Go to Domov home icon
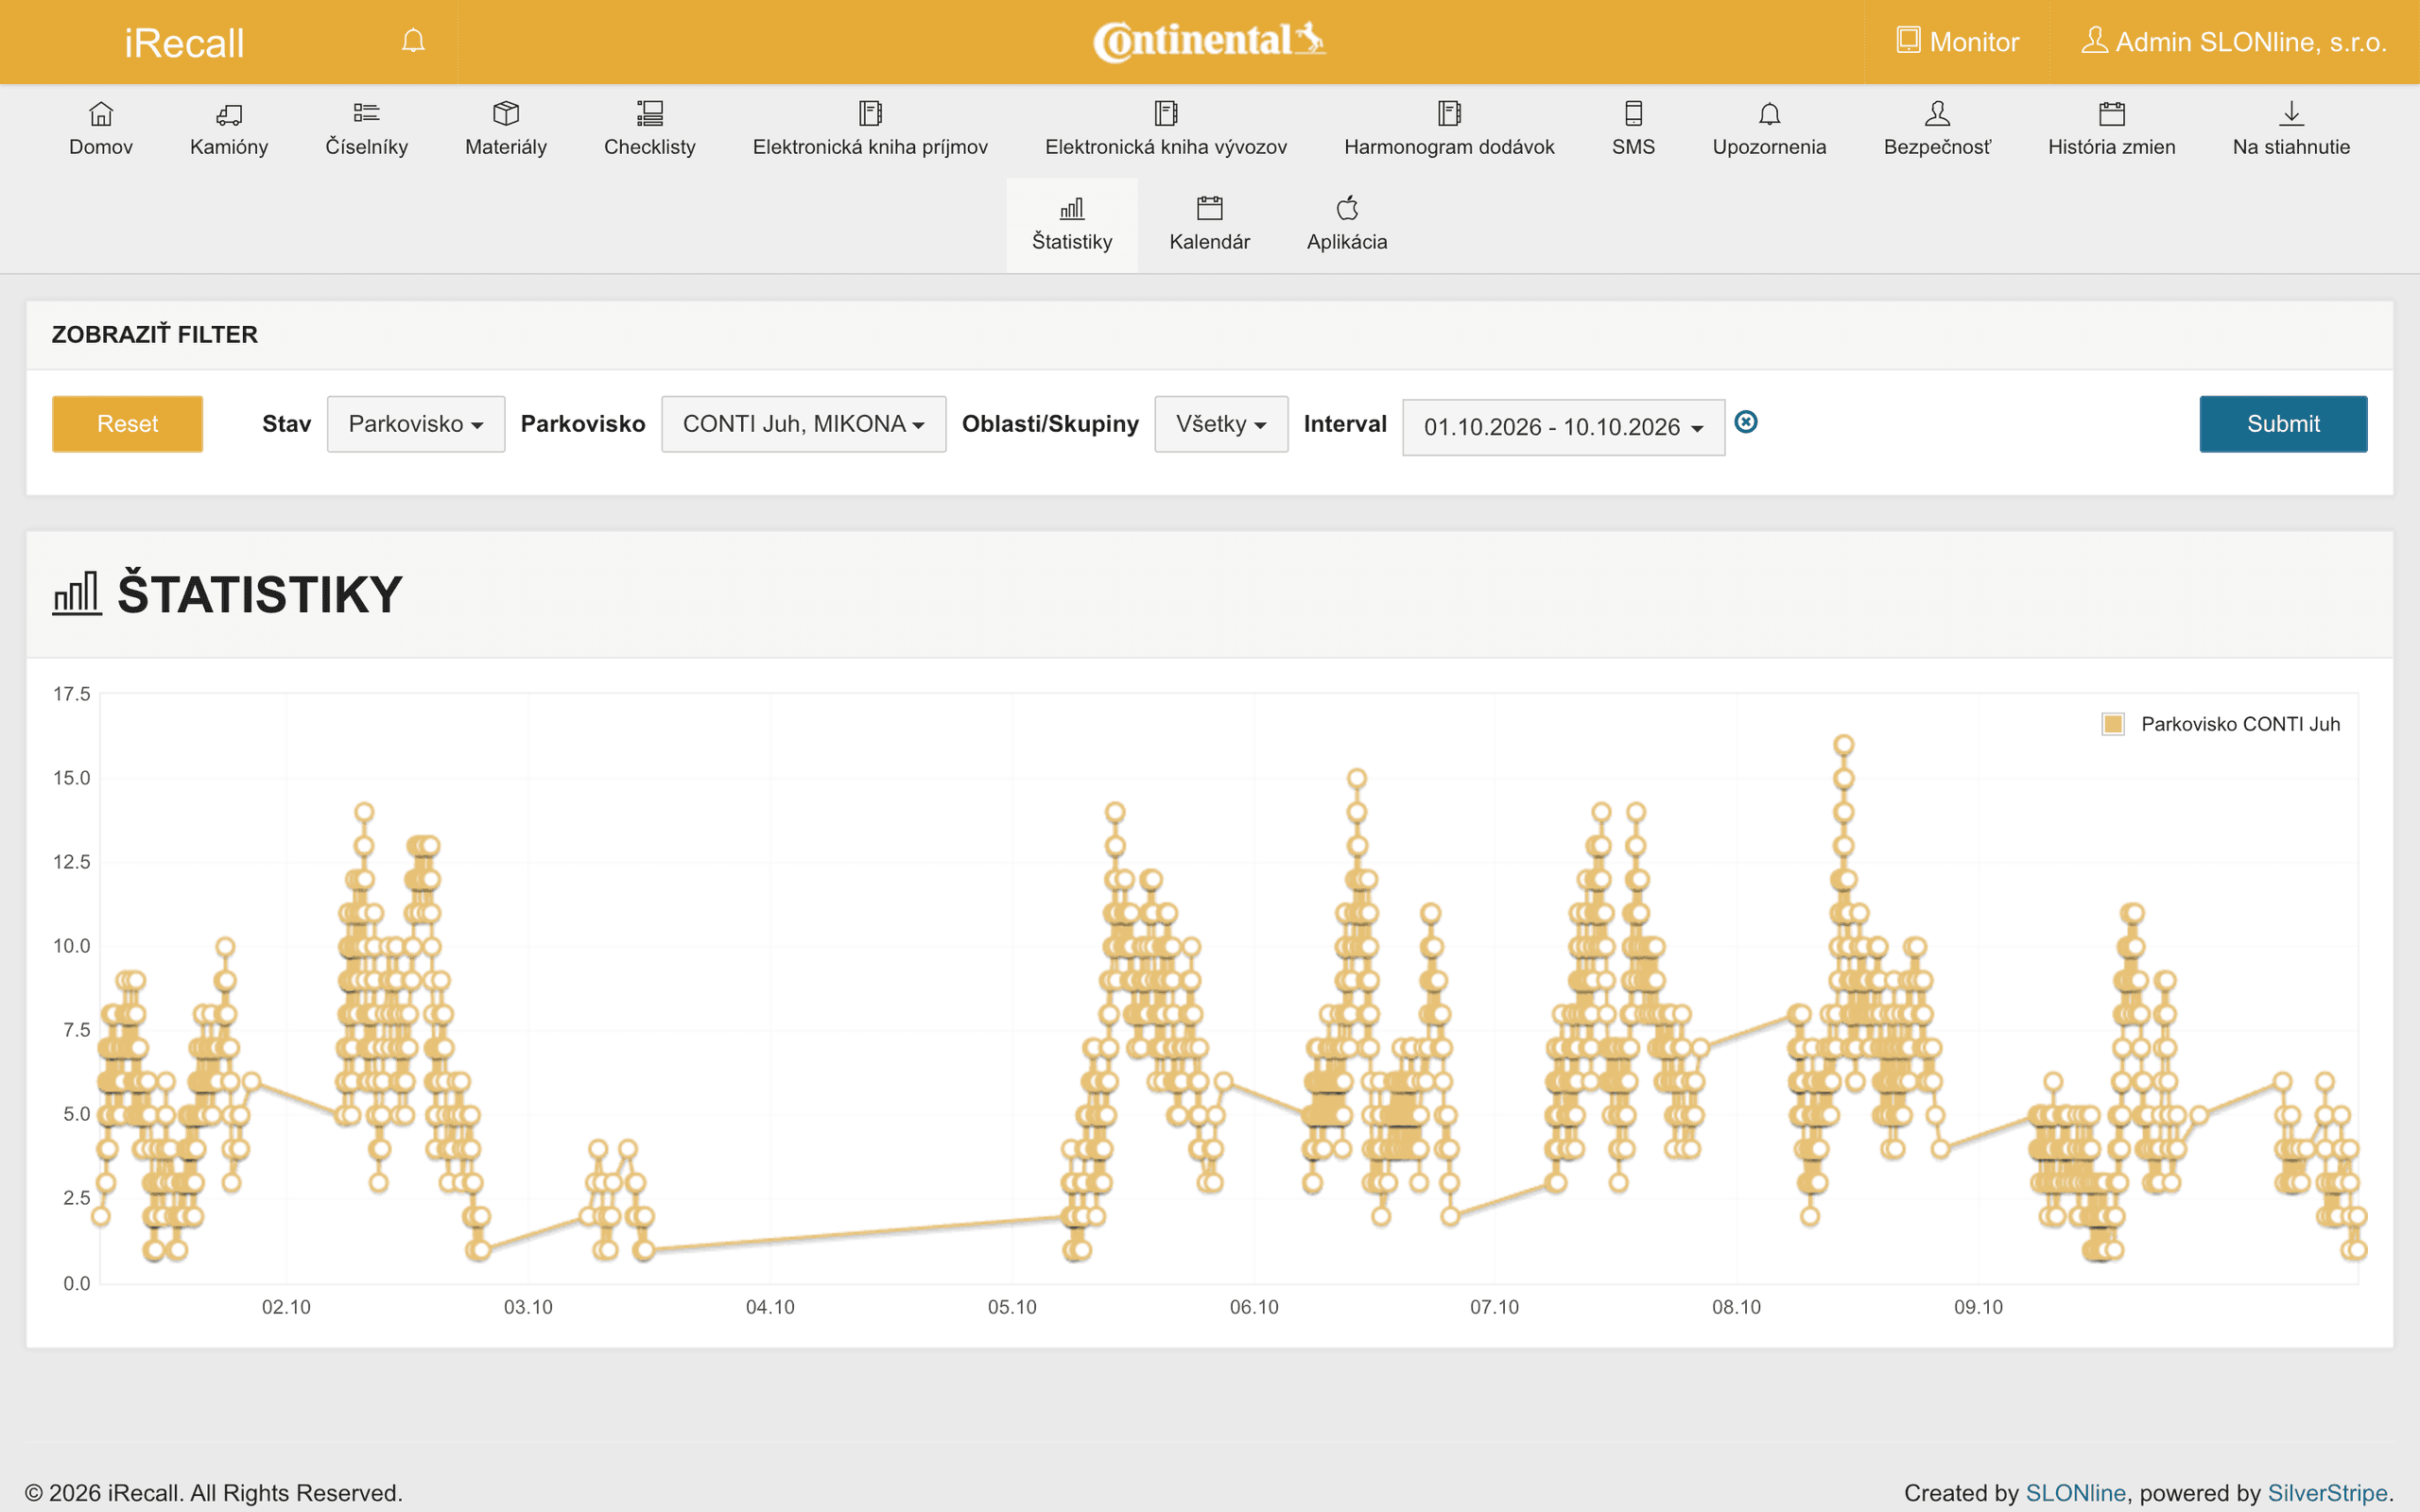Screen dimensions: 2420x1512 tap(101, 113)
